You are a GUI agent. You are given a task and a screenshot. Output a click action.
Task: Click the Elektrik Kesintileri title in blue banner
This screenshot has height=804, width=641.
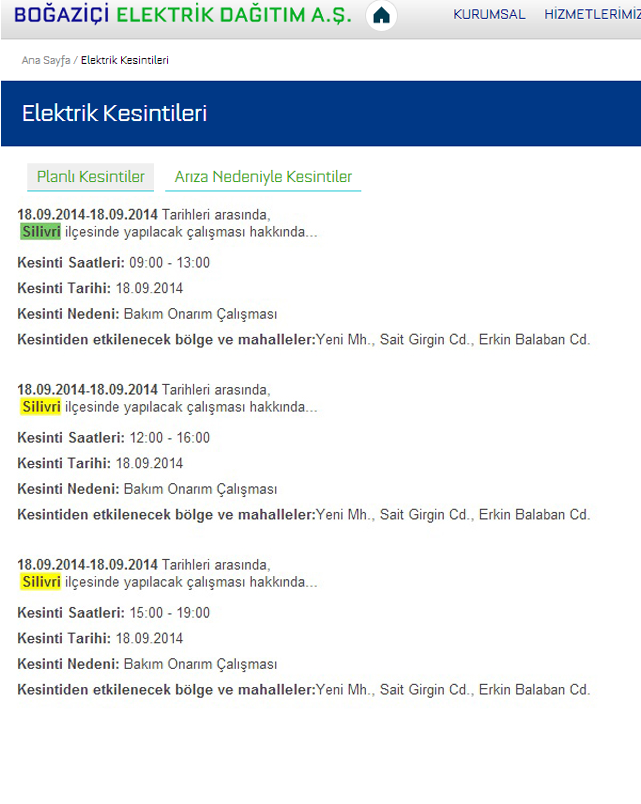click(x=114, y=113)
